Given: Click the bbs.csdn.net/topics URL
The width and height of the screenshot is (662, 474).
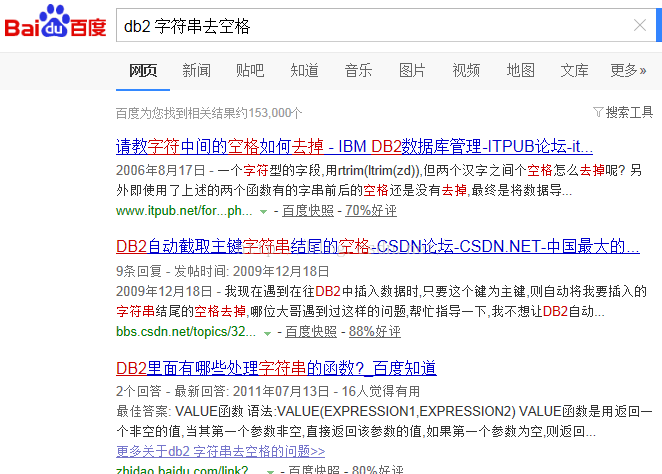Looking at the screenshot, I should click(186, 332).
